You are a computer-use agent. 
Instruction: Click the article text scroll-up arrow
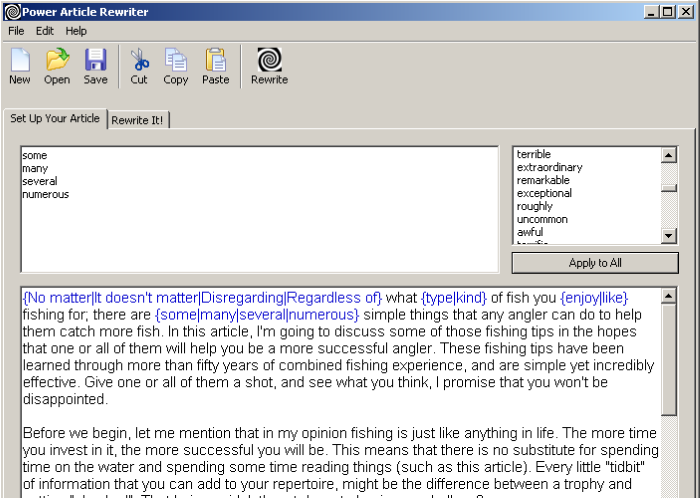[x=669, y=296]
